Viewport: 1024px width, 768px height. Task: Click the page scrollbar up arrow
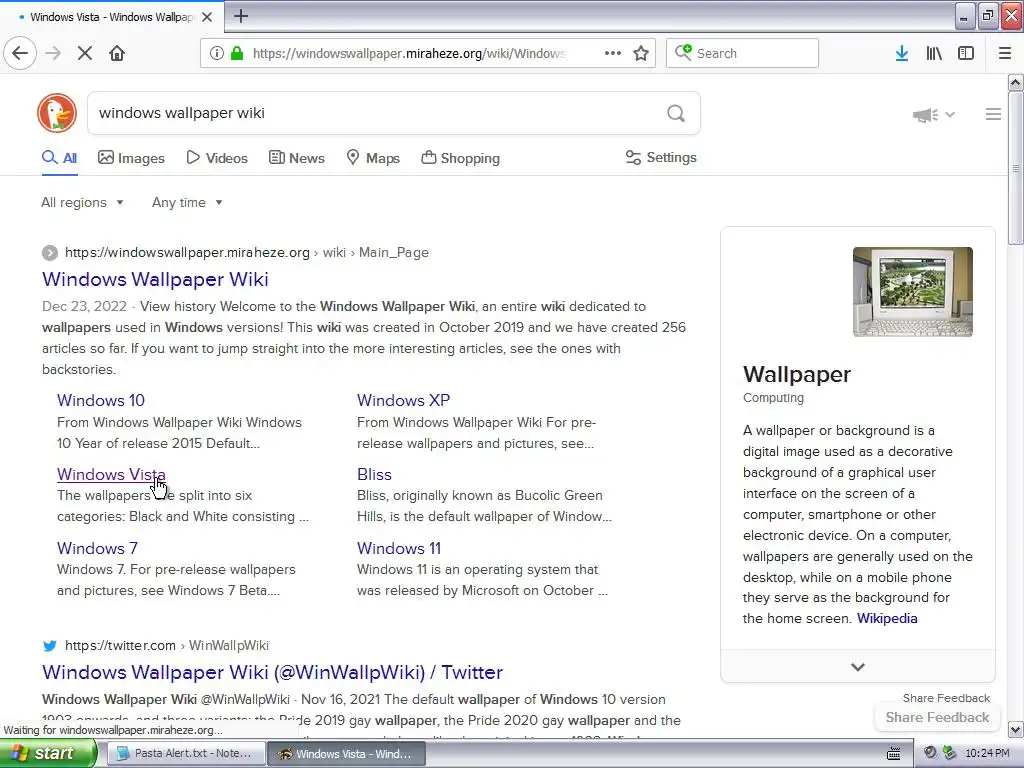click(x=1016, y=82)
